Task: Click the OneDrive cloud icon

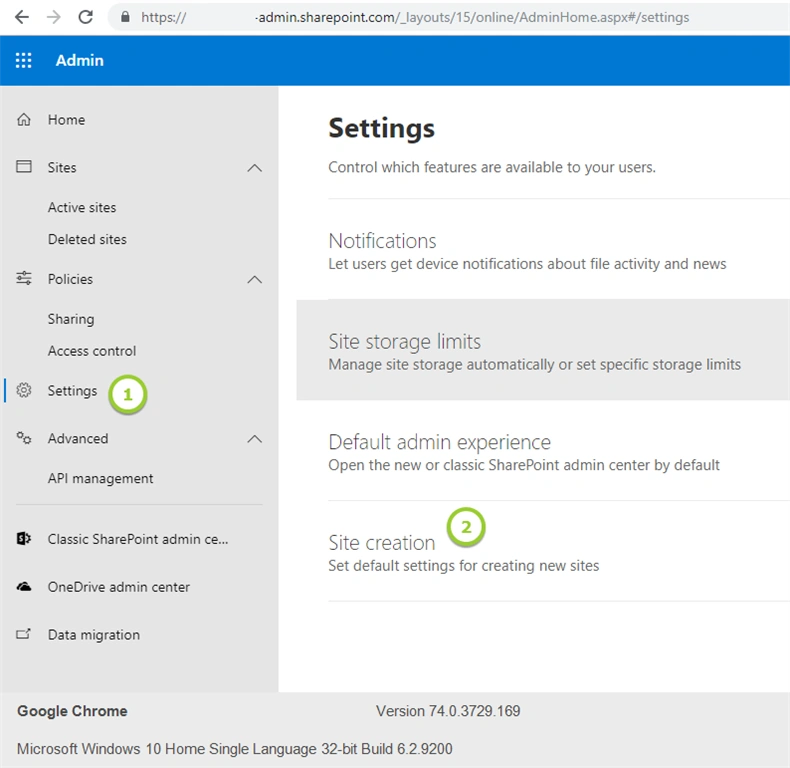Action: pyautogui.click(x=24, y=587)
